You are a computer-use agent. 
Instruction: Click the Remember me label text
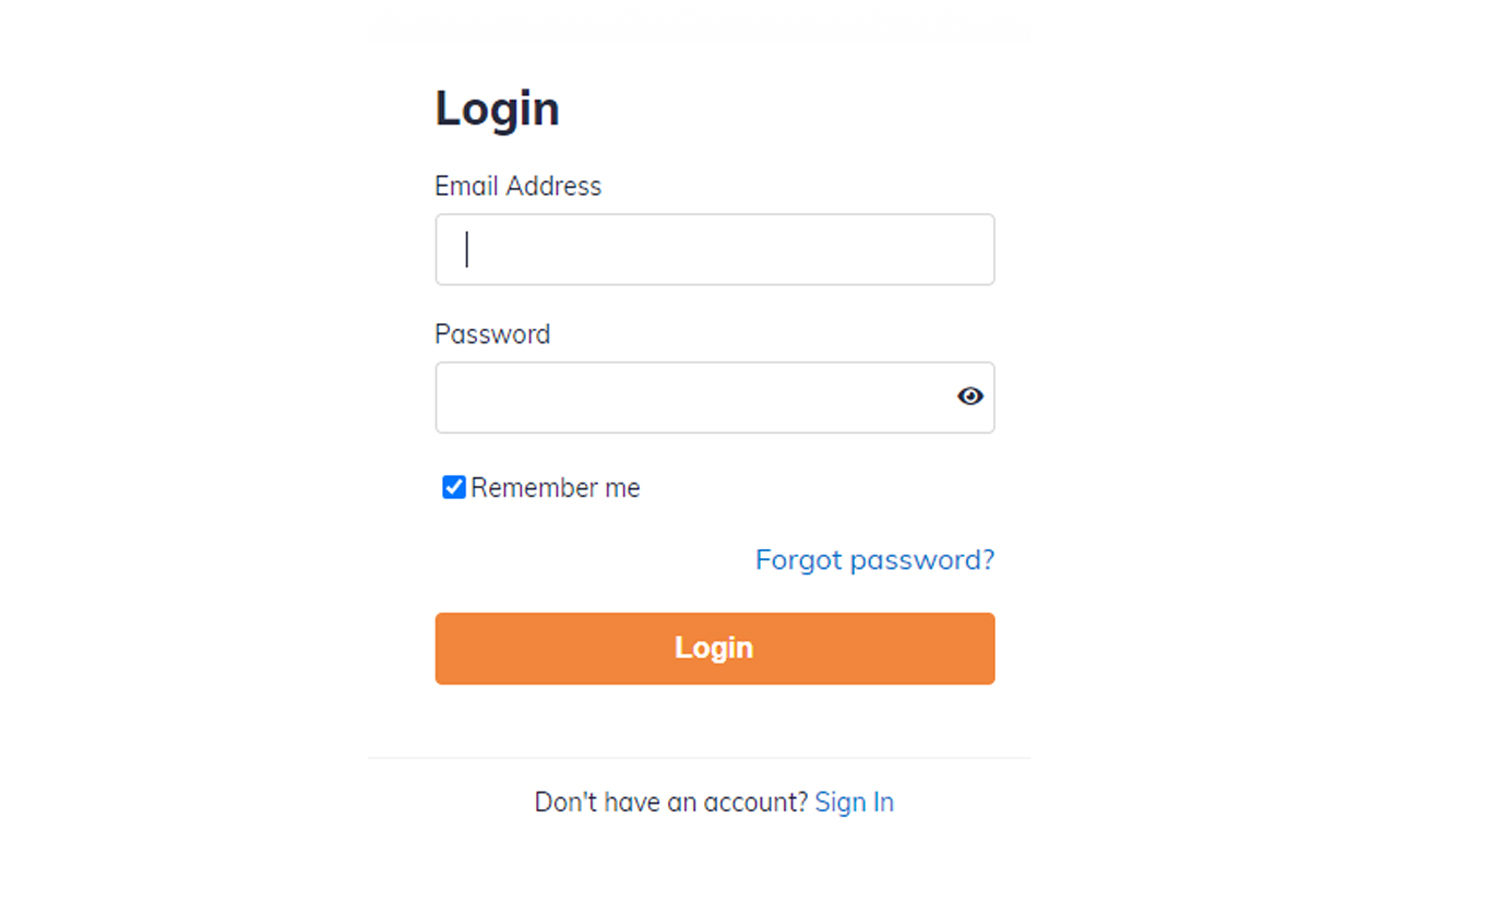[555, 488]
